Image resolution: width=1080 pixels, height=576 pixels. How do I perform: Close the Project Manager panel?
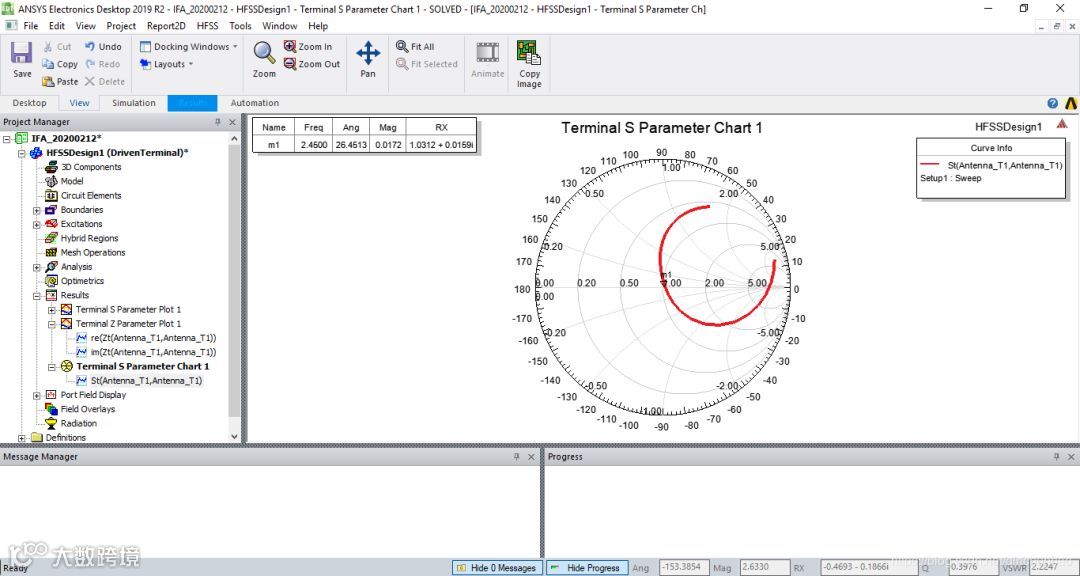pos(232,122)
